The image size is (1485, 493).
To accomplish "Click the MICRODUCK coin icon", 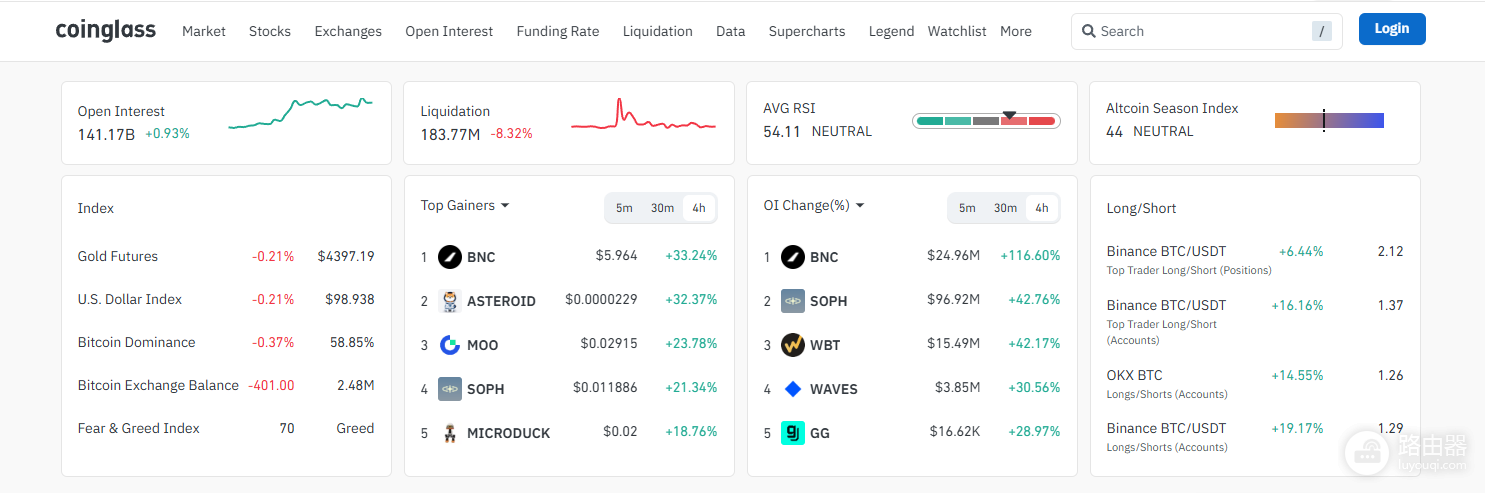I will [450, 433].
